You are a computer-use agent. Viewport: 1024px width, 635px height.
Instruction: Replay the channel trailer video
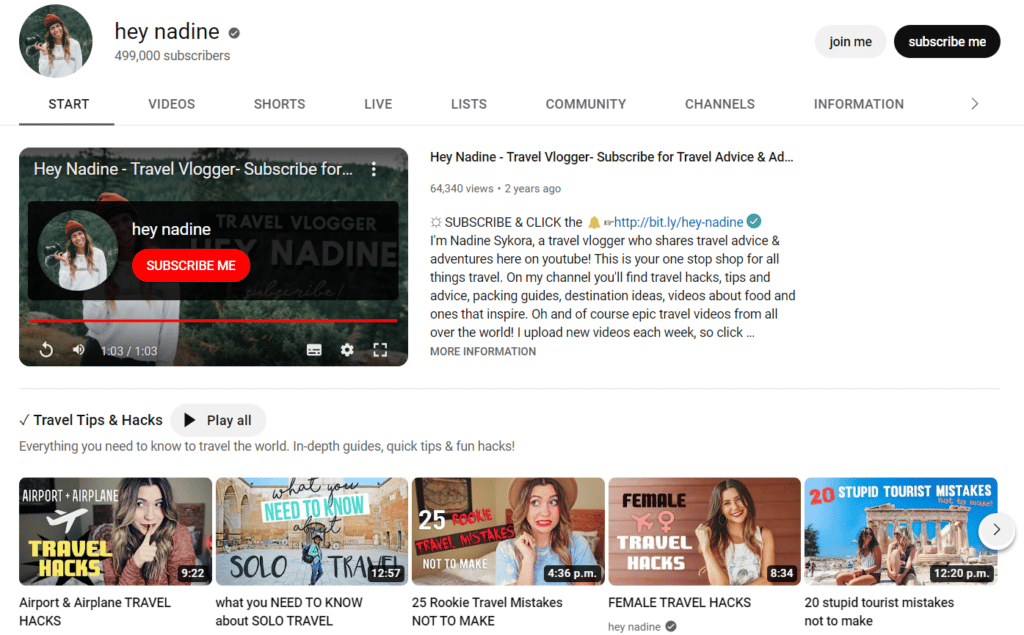46,350
